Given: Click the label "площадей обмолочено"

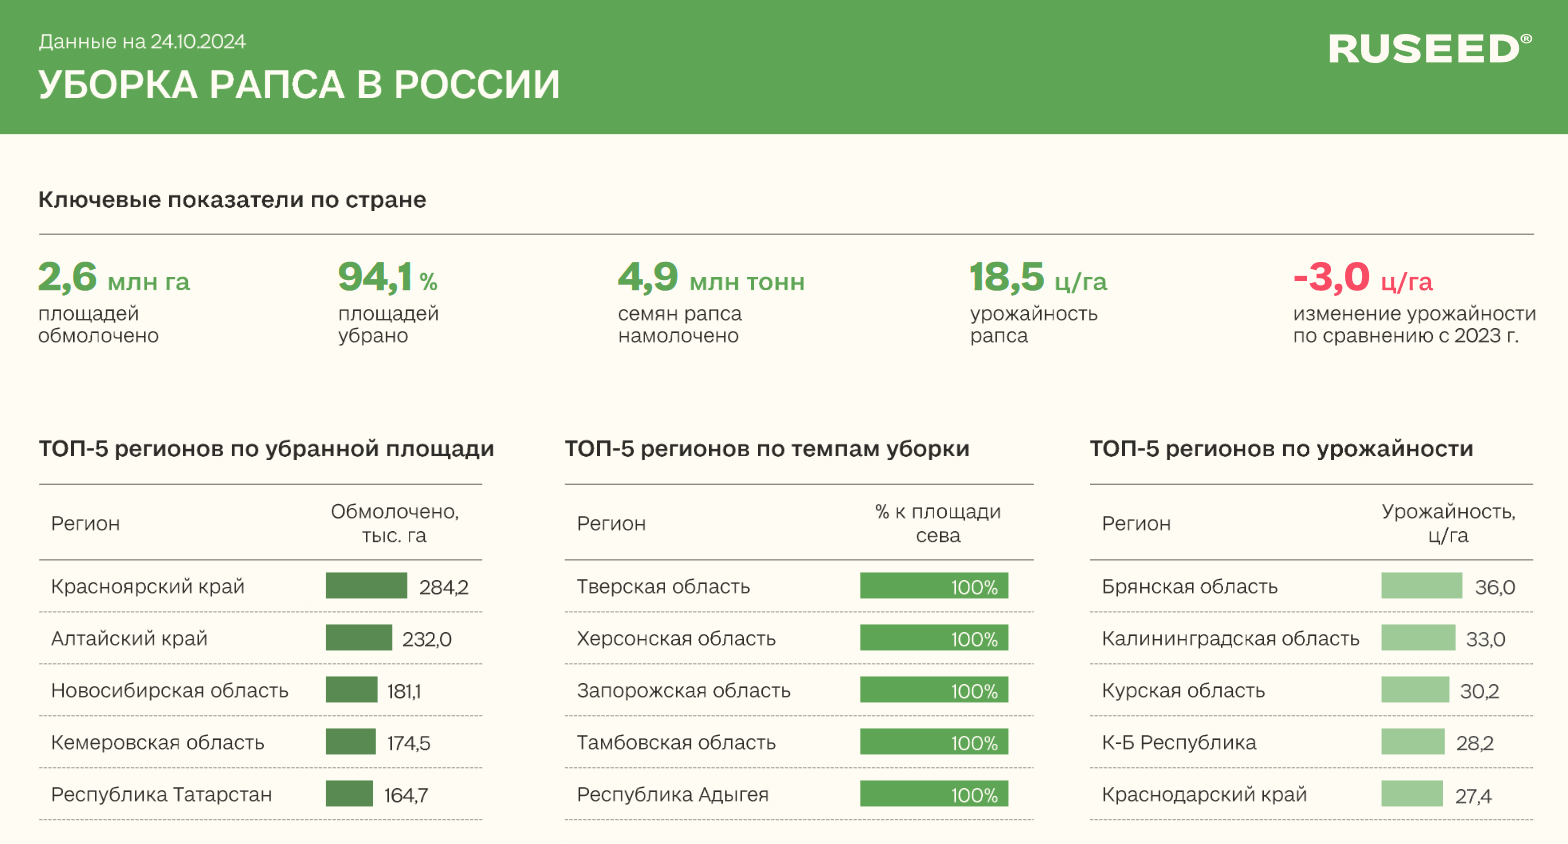Looking at the screenshot, I should coord(98,325).
